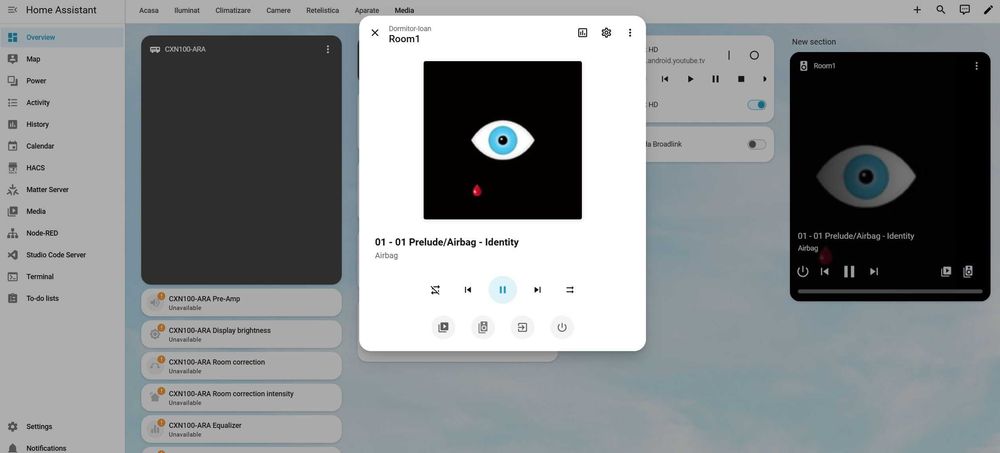Viewport: 1000px width, 453px height.
Task: Previous track on the YouTube TV card
Action: point(665,79)
